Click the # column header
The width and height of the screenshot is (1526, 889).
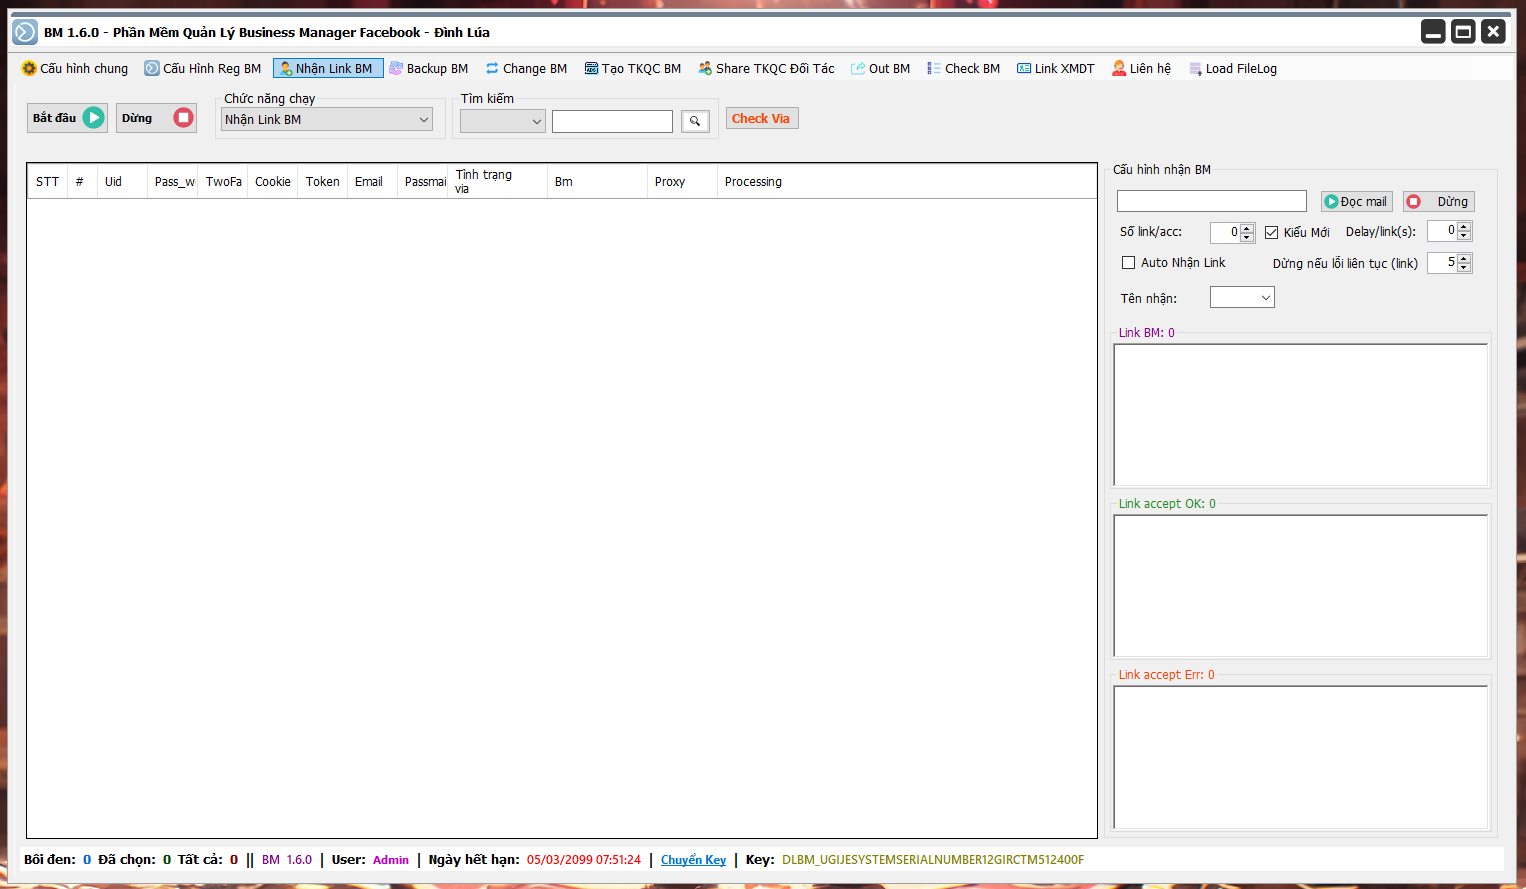[82, 181]
